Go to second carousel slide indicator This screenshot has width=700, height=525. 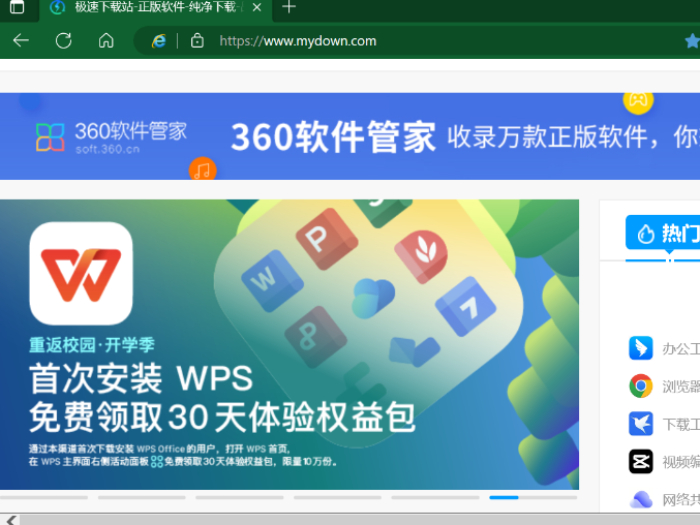pyautogui.click(x=142, y=497)
